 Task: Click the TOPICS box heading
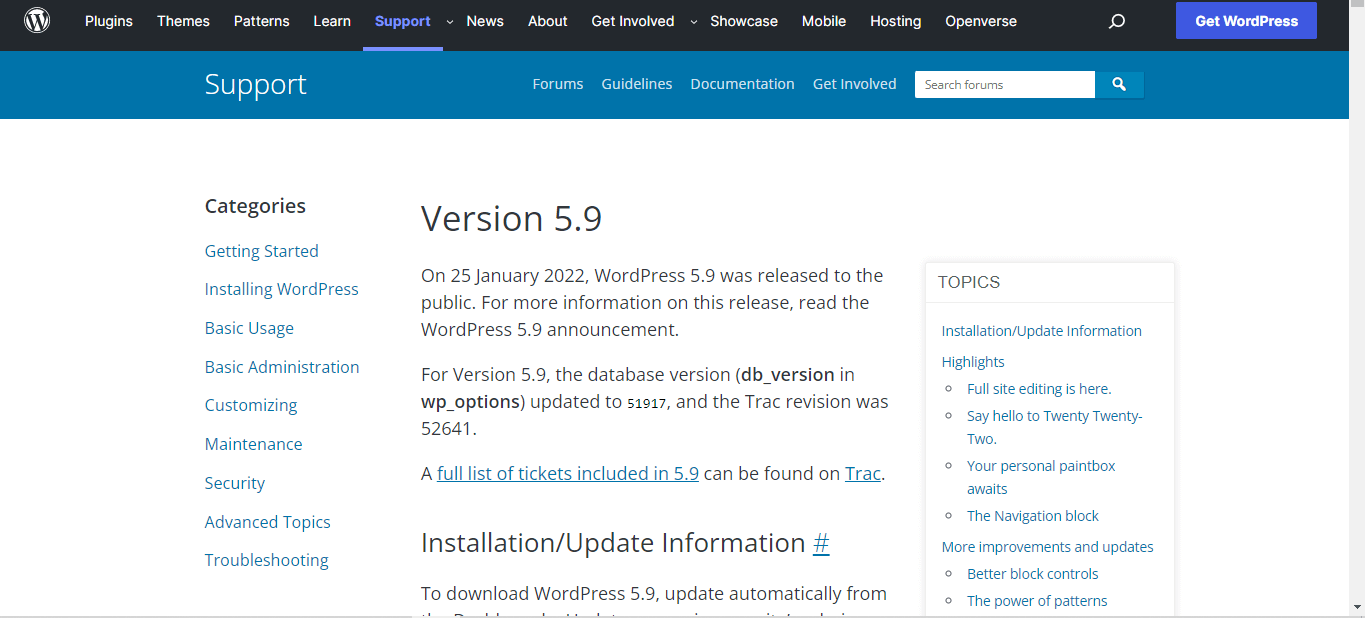pyautogui.click(x=969, y=282)
